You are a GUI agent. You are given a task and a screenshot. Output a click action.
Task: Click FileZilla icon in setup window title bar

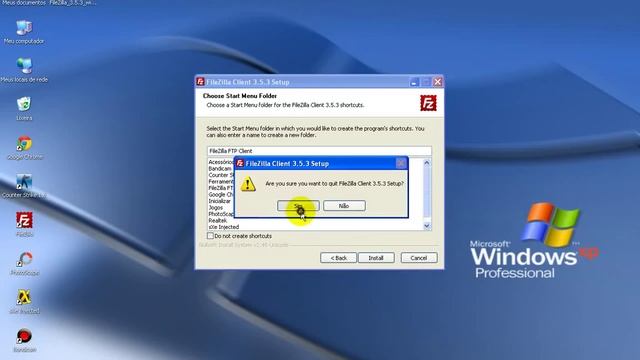coord(200,82)
